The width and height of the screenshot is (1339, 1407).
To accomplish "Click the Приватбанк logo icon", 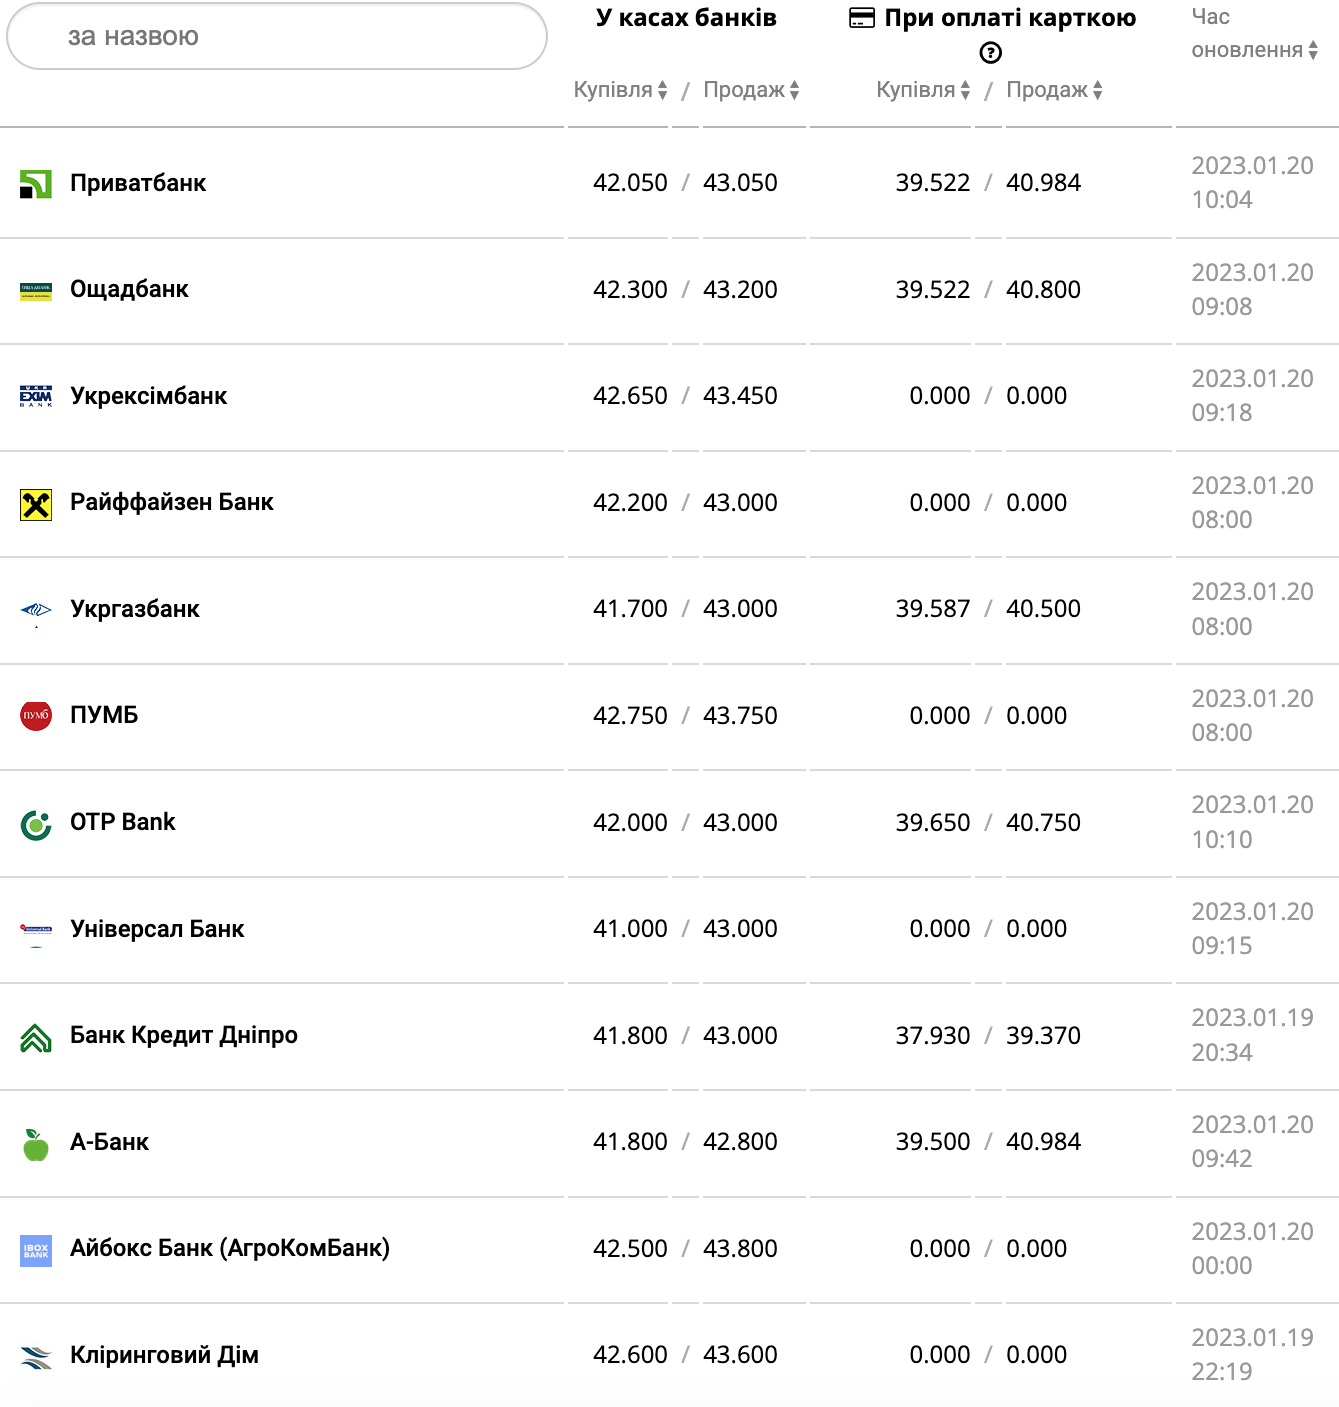I will (x=36, y=184).
